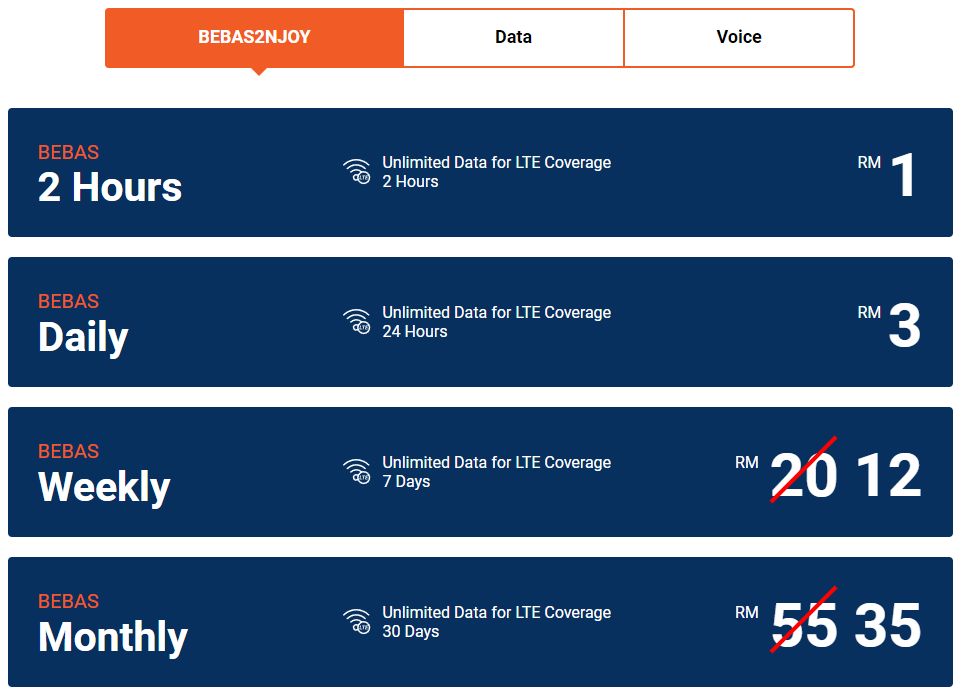Click the '7 Days' coverage description
Viewport: 962px width, 695px height.
(406, 482)
